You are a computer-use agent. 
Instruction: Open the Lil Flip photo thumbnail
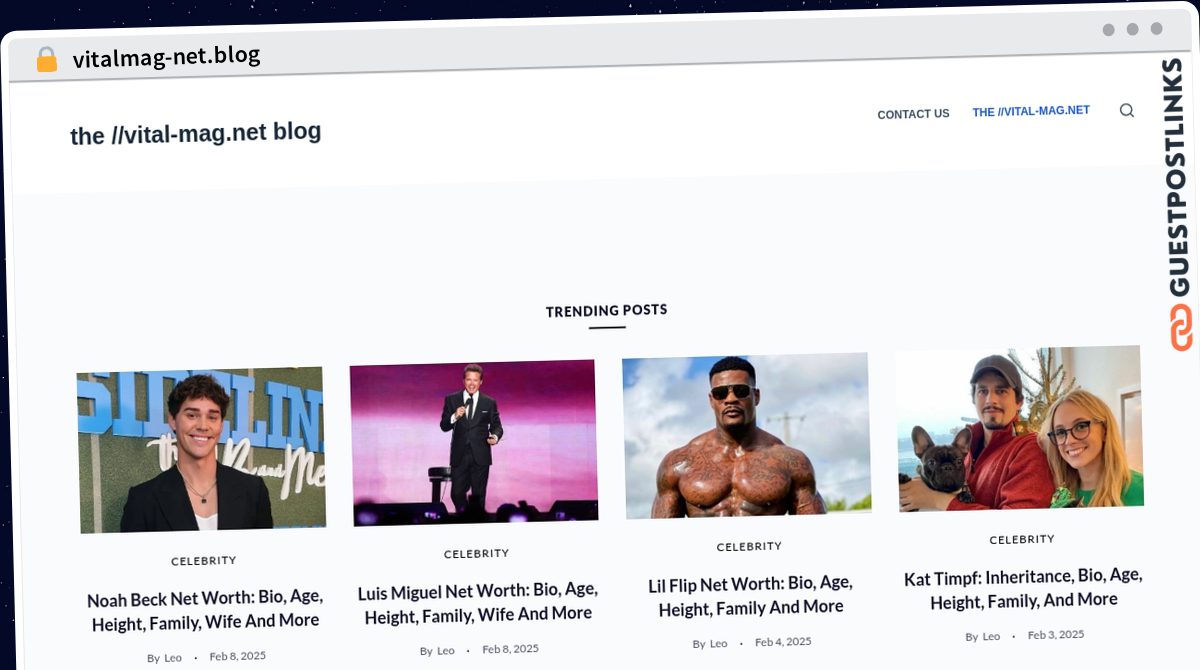click(x=747, y=435)
